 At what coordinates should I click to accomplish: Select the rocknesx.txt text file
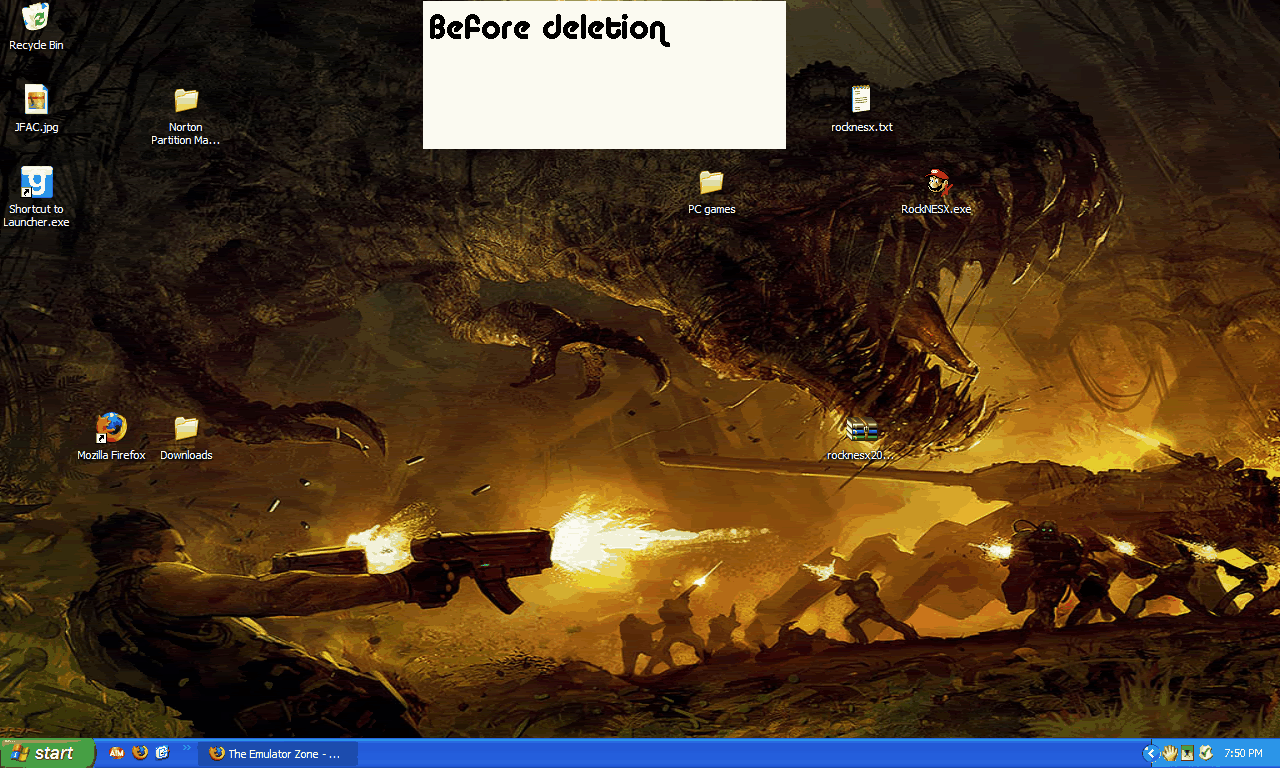click(x=861, y=100)
